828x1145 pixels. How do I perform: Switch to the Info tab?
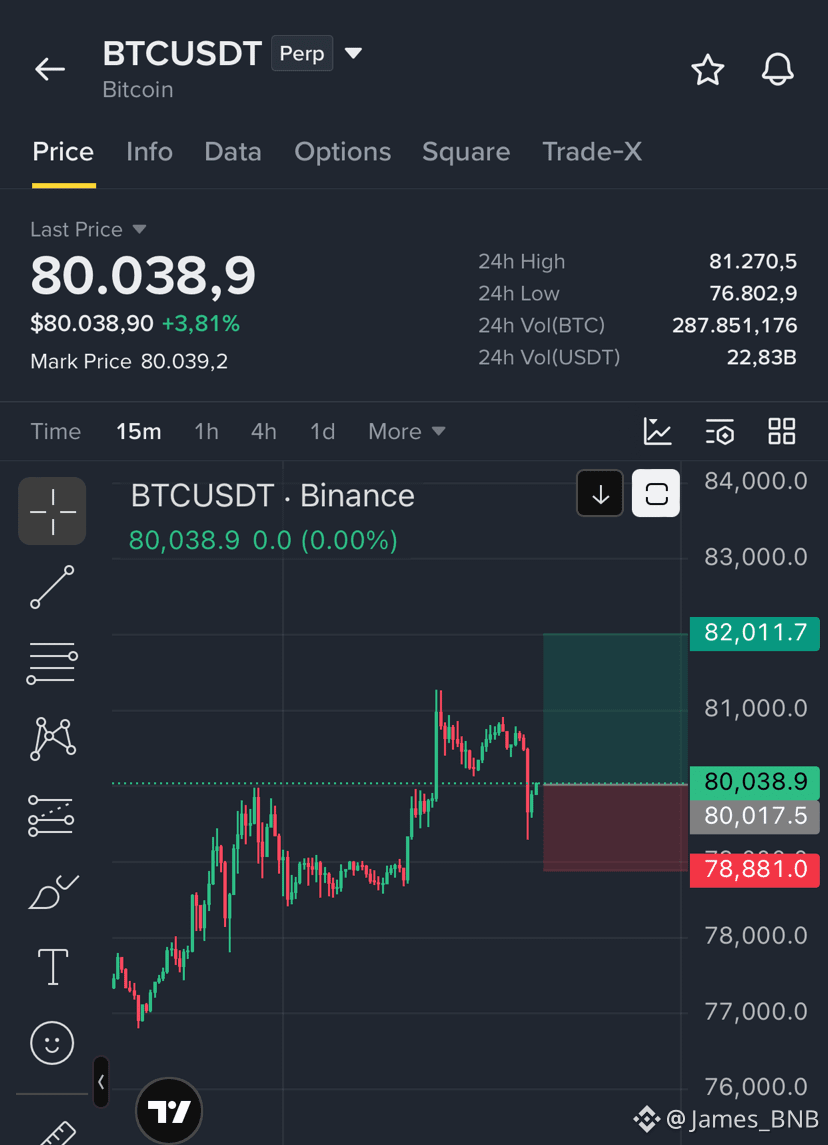[x=149, y=152]
